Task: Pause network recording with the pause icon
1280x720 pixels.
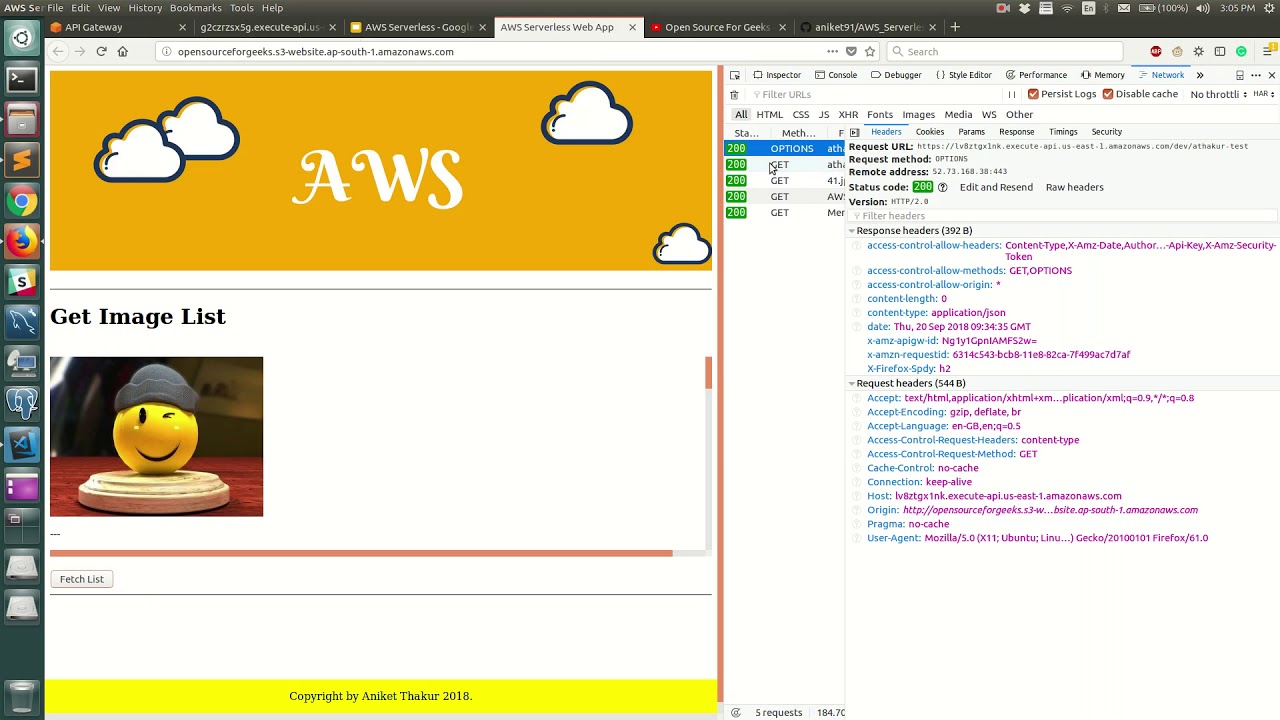Action: pos(1012,95)
